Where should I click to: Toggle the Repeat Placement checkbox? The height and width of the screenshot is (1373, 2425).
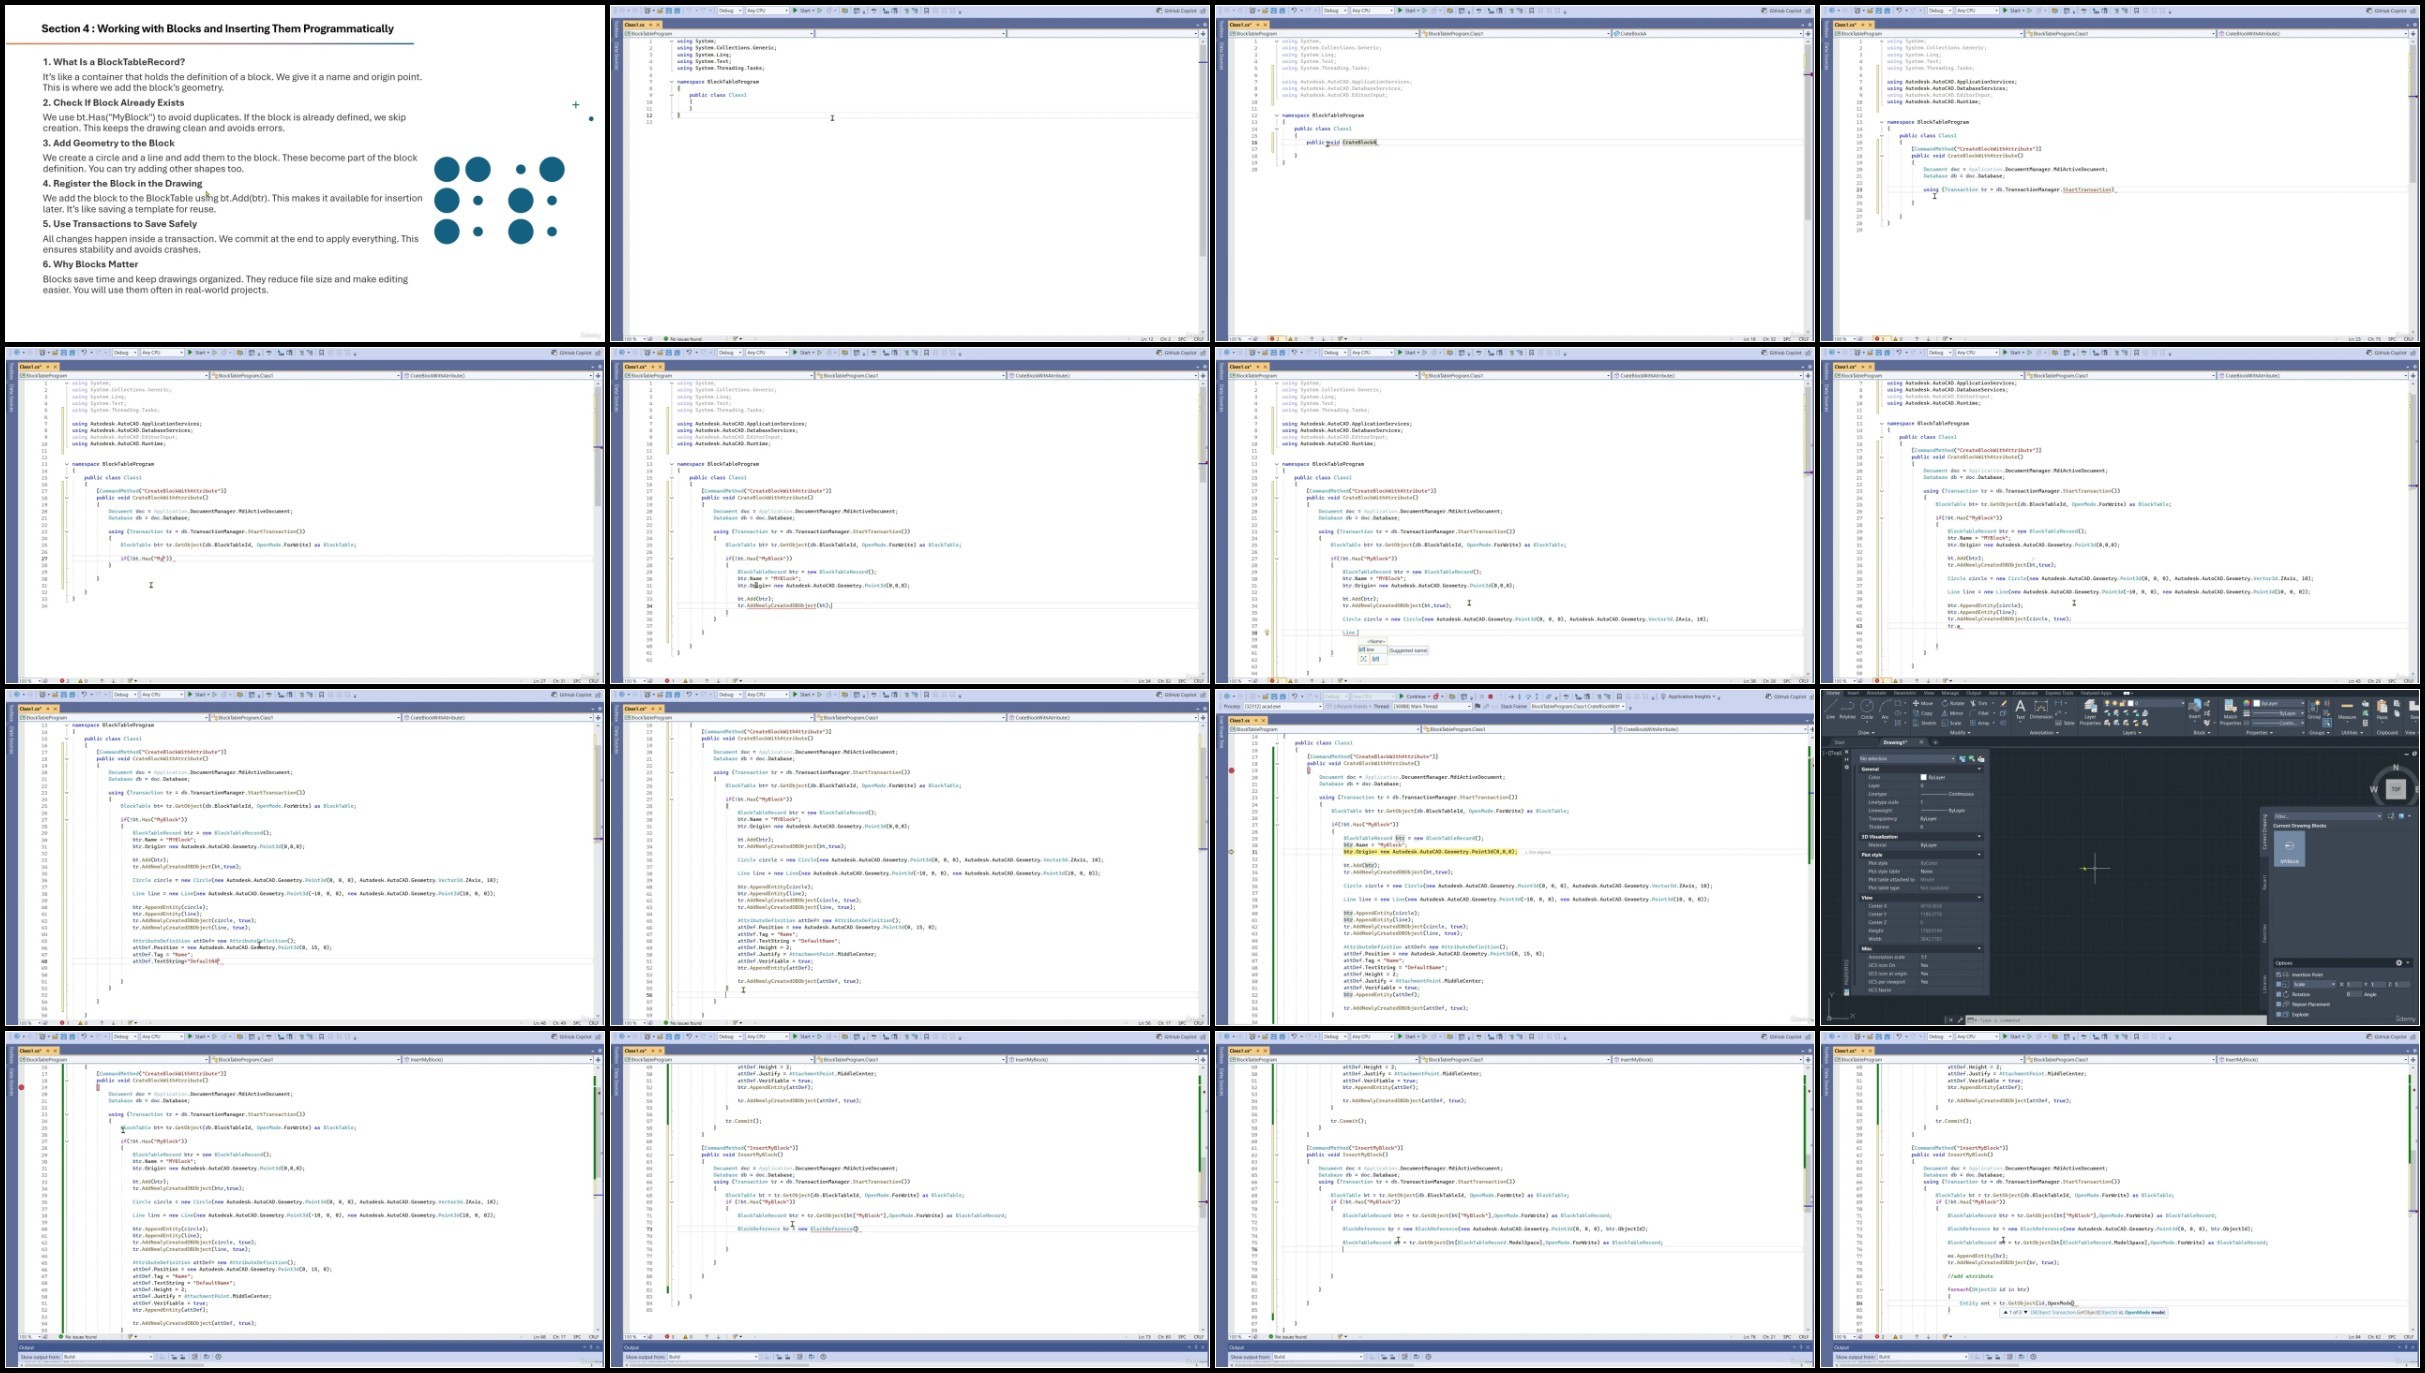[x=2278, y=1004]
